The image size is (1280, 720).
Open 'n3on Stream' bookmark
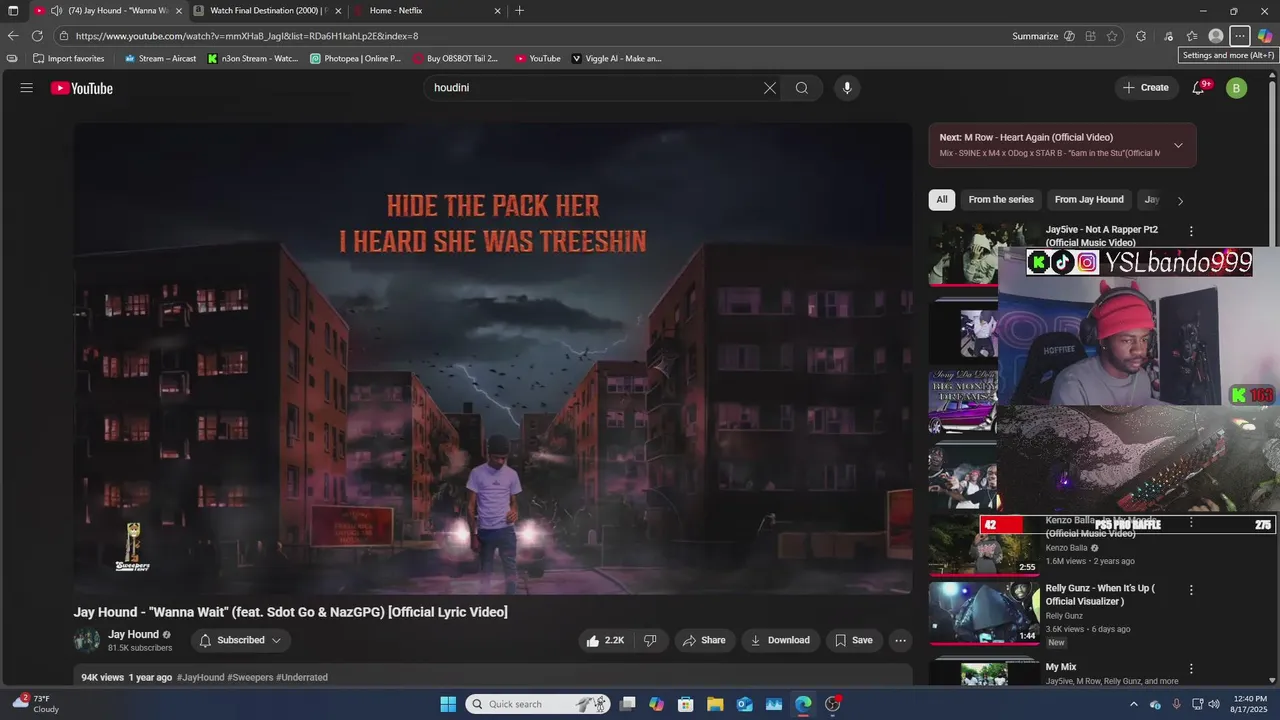coord(253,58)
